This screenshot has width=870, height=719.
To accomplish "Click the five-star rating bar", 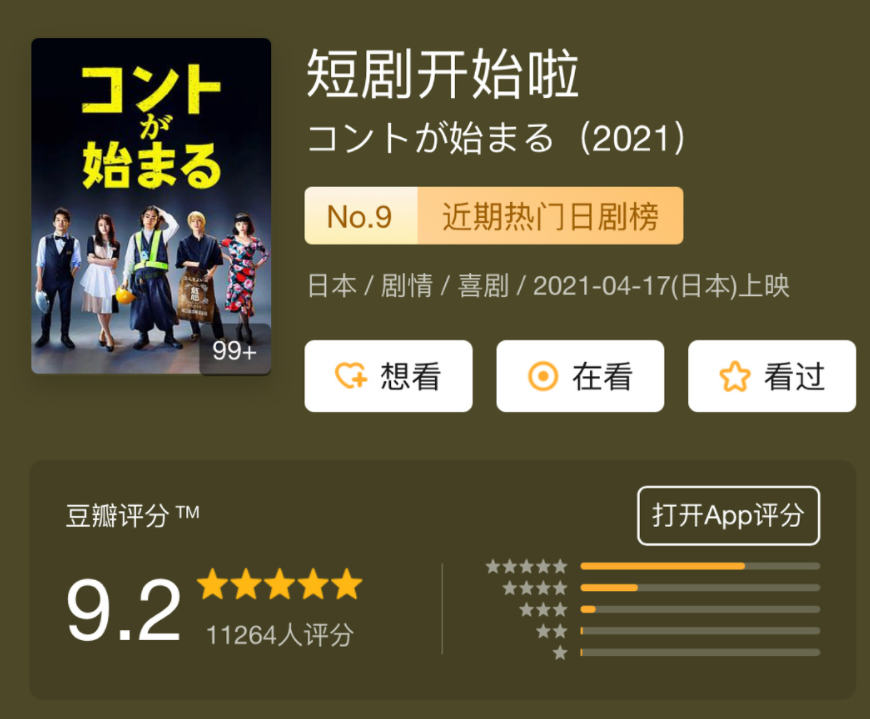I will pyautogui.click(x=700, y=566).
